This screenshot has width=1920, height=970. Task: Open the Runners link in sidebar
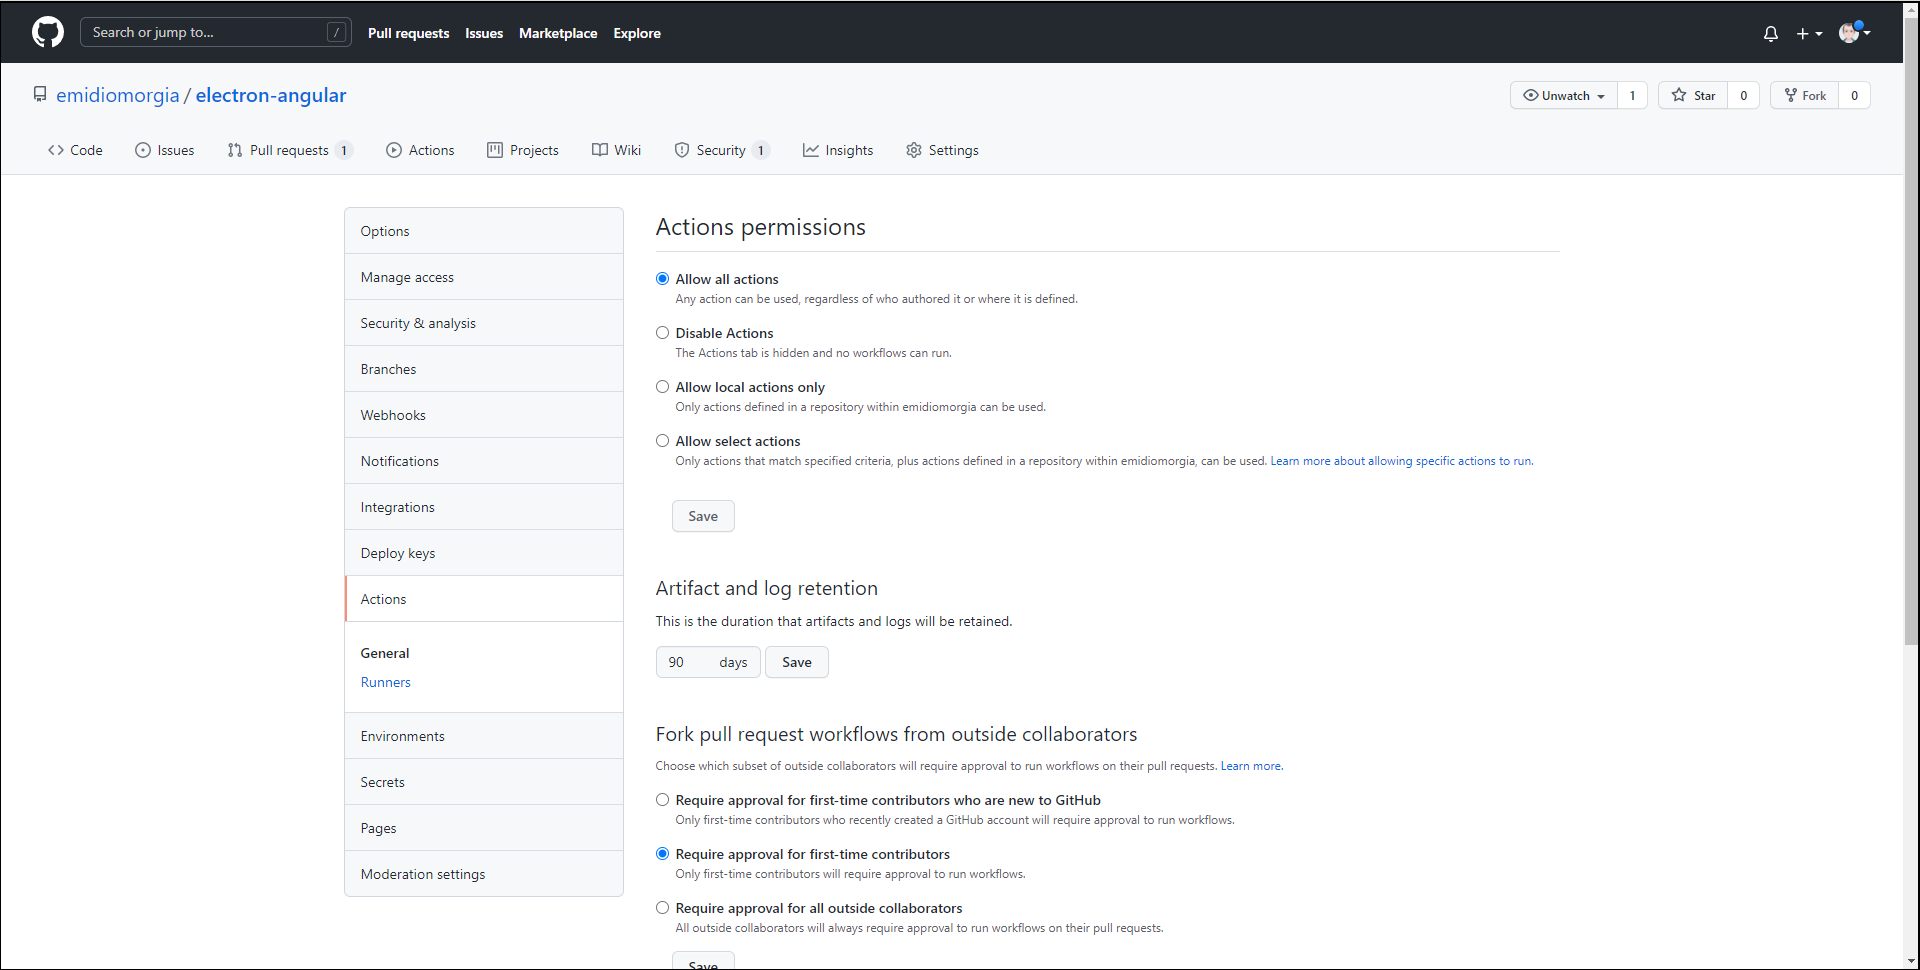pos(385,682)
